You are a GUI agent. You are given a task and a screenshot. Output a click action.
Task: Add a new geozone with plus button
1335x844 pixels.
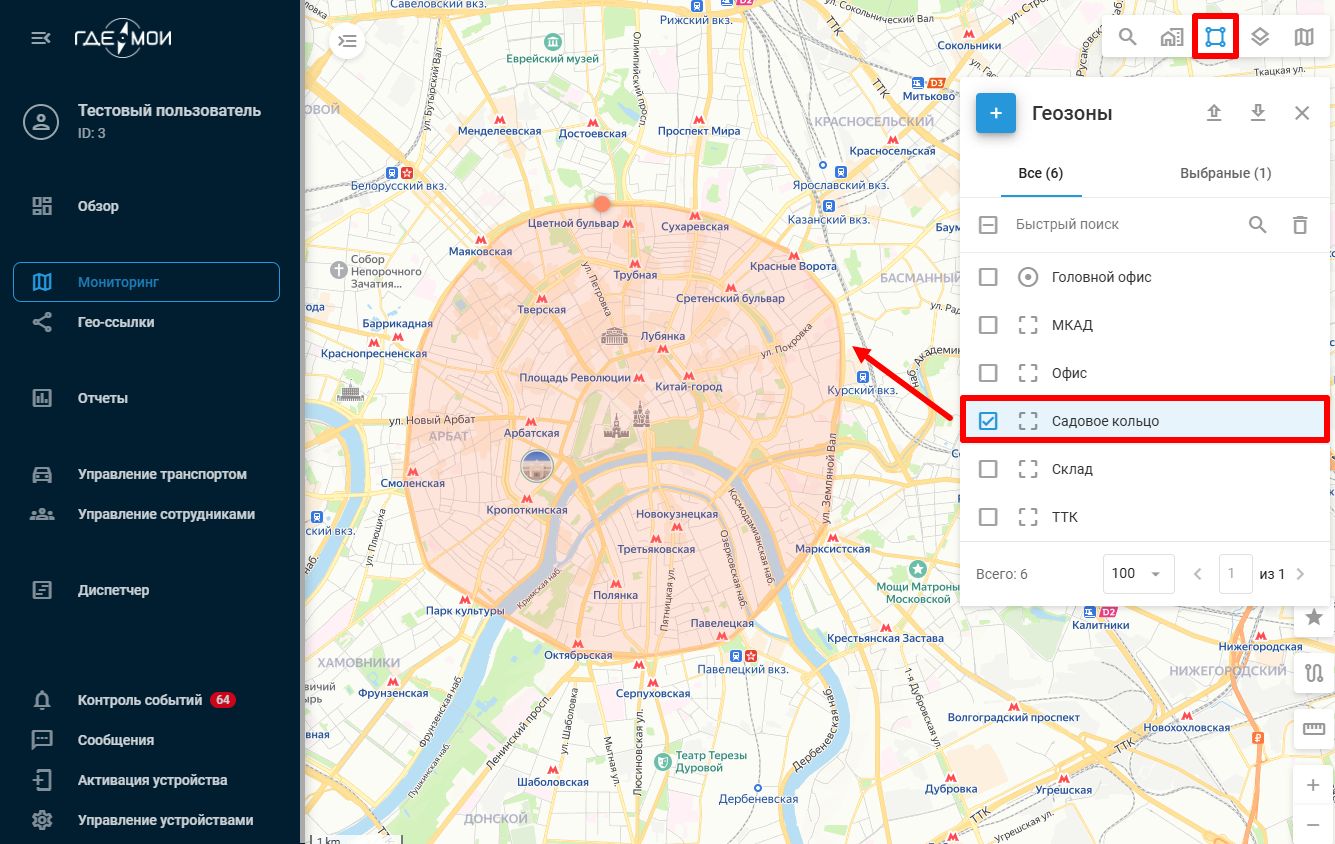(x=995, y=114)
